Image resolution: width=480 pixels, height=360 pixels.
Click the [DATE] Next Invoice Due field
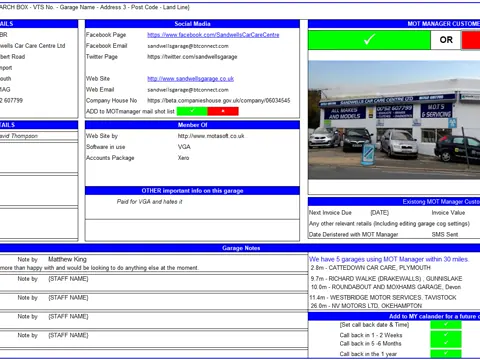coord(380,213)
